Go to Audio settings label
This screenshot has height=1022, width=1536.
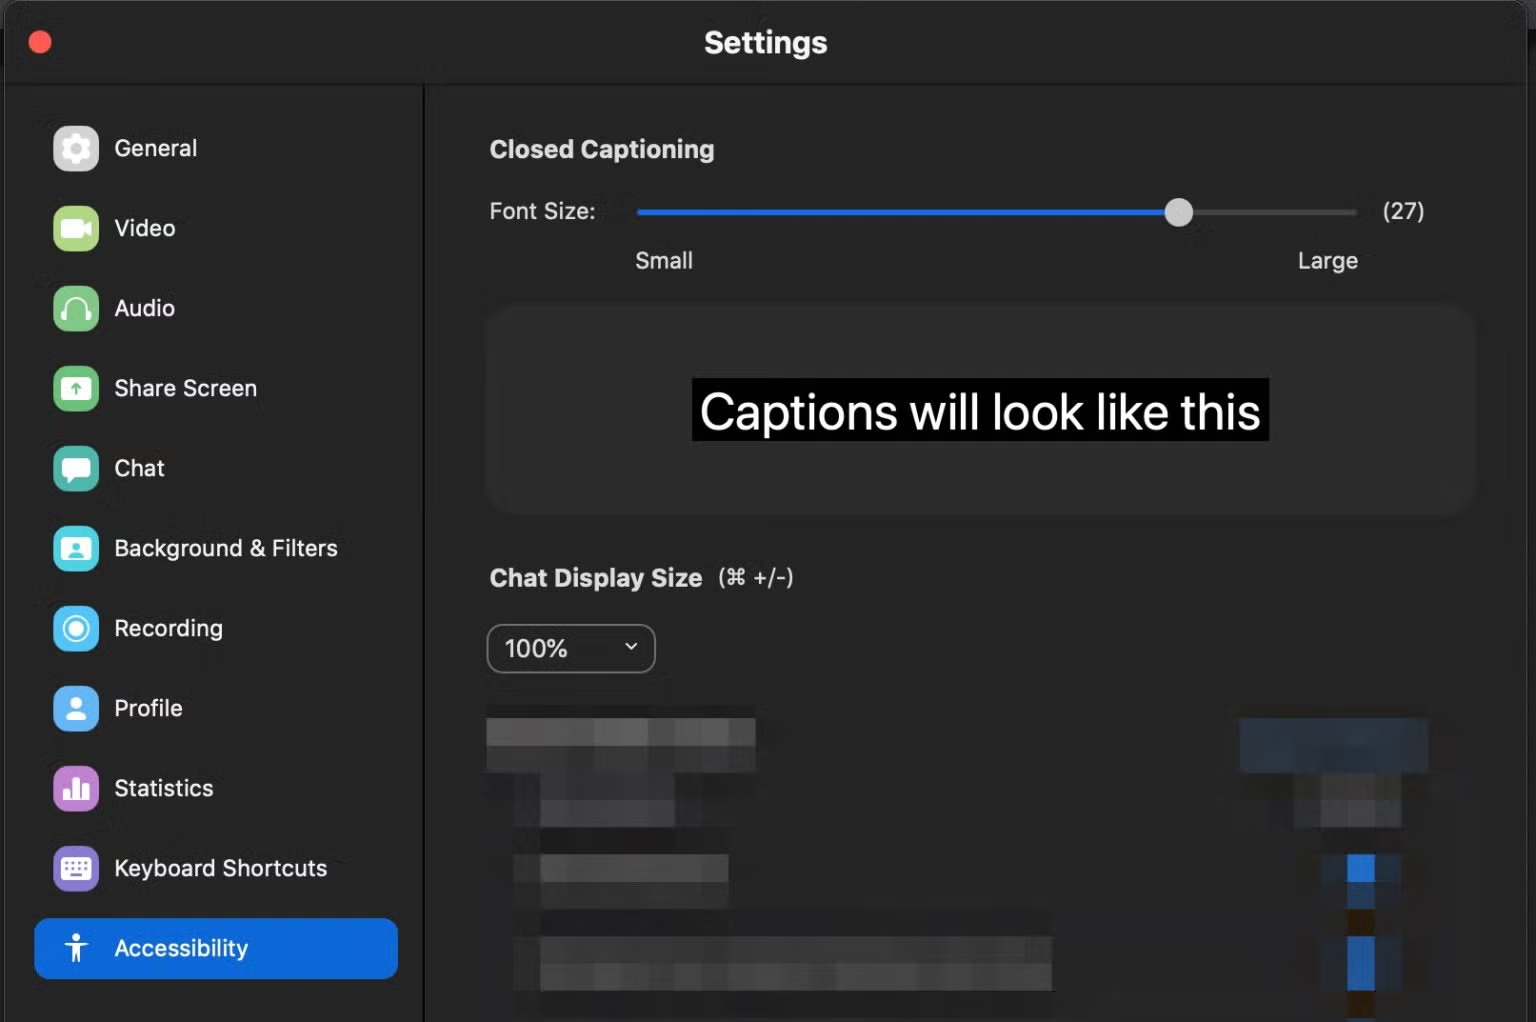(145, 308)
